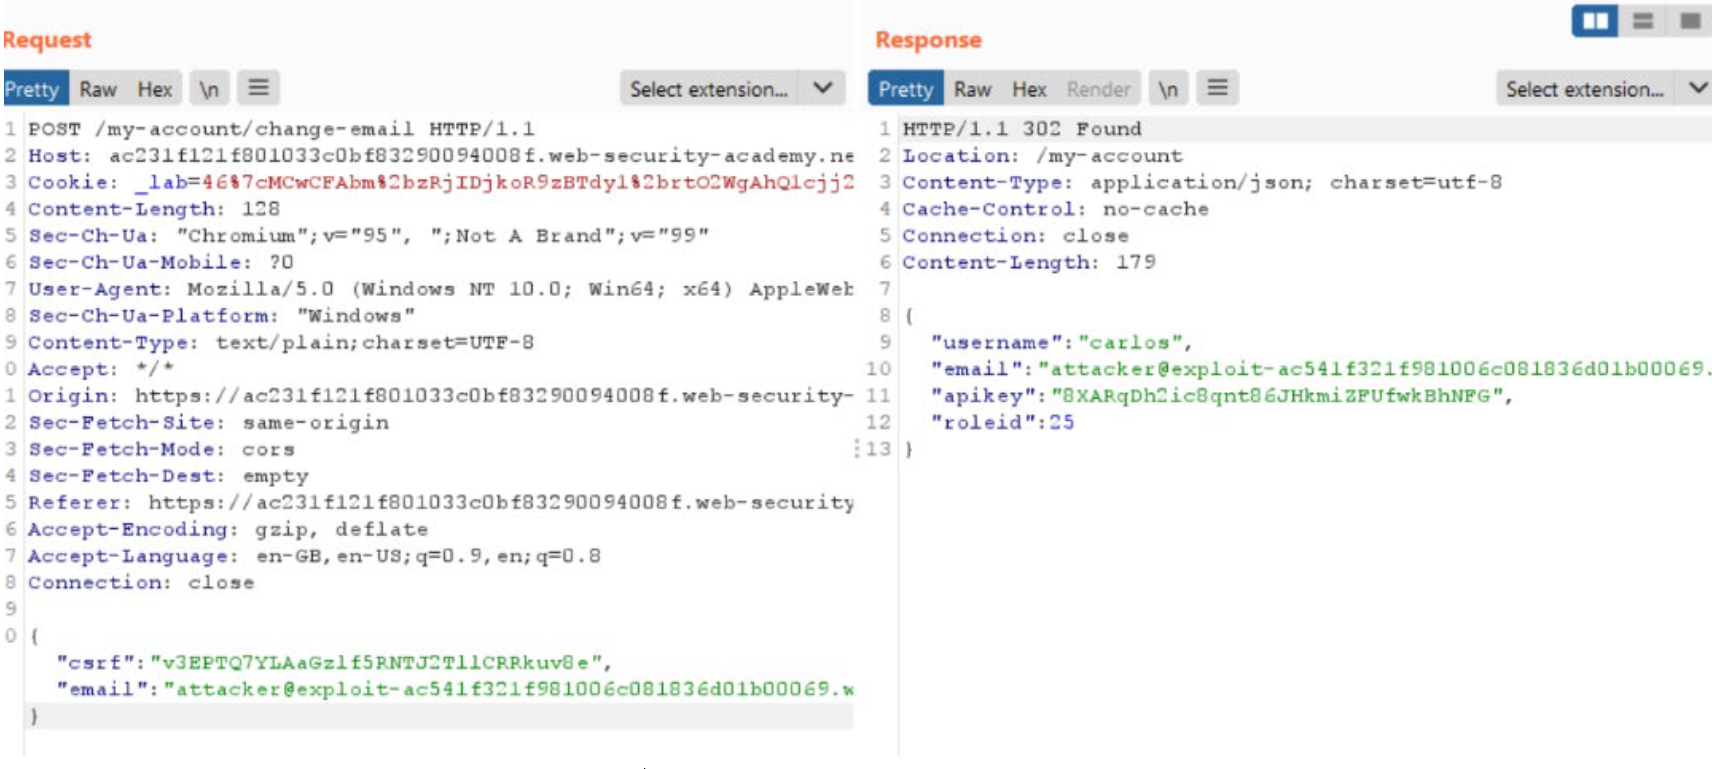Select Raw tab in Response panel
The height and width of the screenshot is (769, 1712).
[x=972, y=89]
